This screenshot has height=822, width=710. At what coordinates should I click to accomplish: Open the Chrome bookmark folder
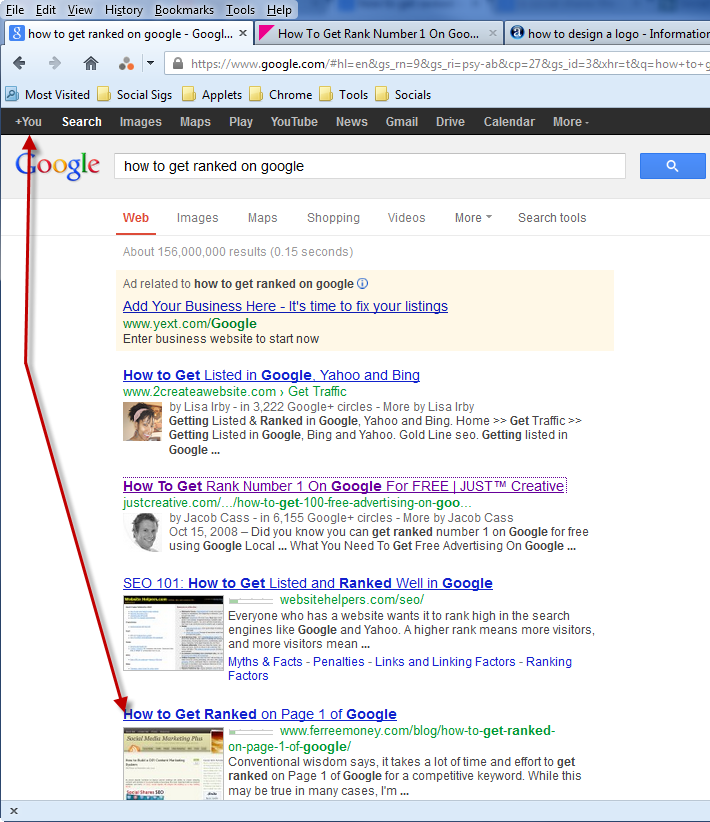point(281,95)
